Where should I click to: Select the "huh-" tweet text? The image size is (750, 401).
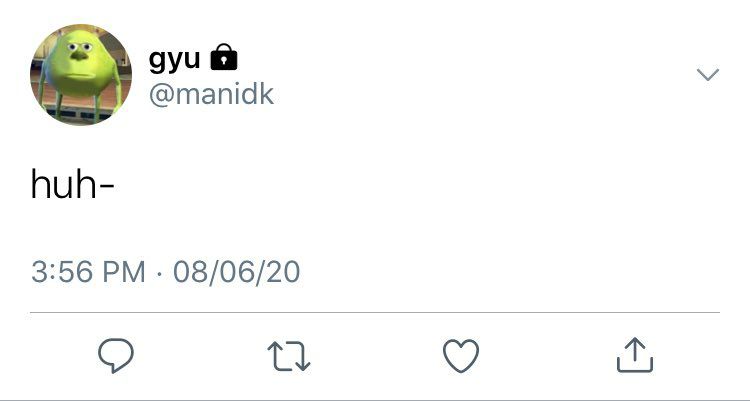pos(72,185)
